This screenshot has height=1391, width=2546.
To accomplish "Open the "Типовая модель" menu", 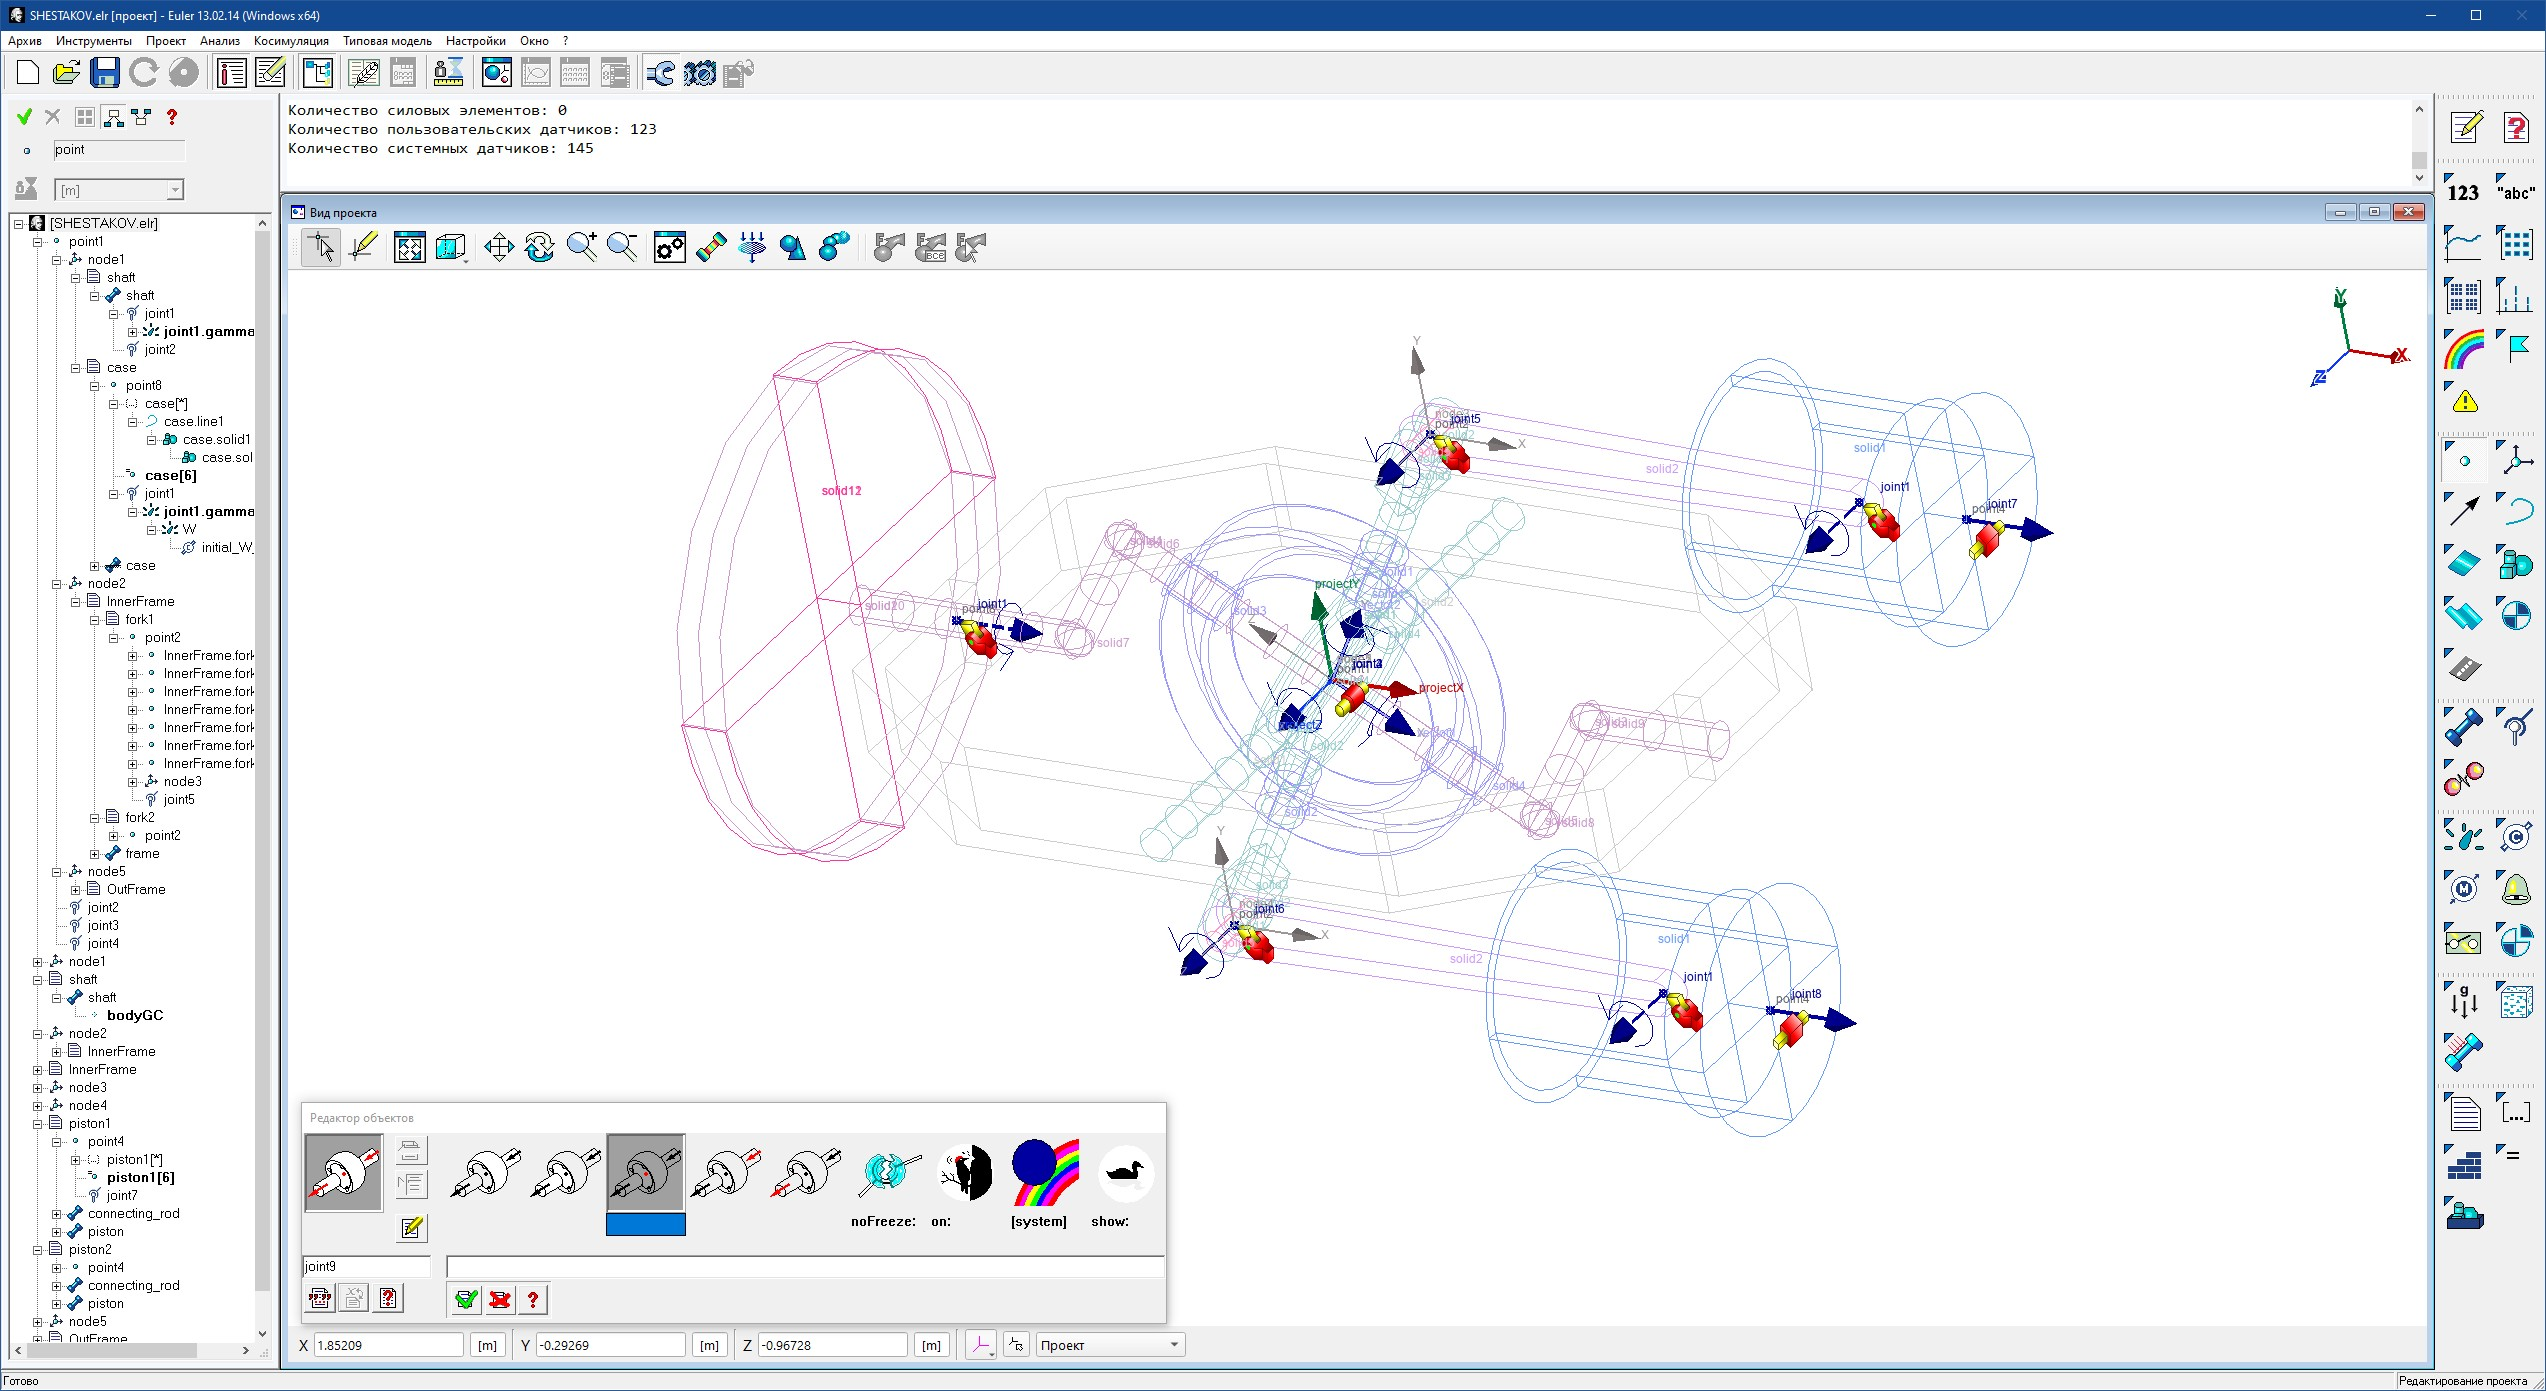I will click(387, 41).
